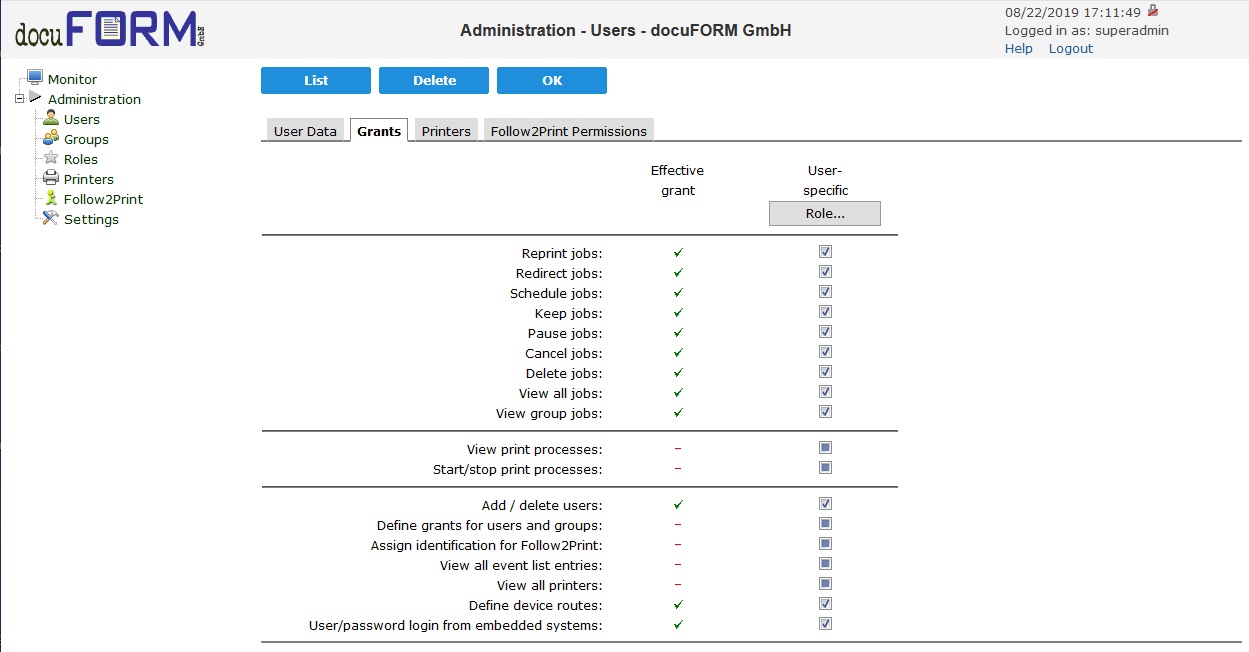Image resolution: width=1249 pixels, height=652 pixels.
Task: Select the Grants tab
Action: pos(379,131)
